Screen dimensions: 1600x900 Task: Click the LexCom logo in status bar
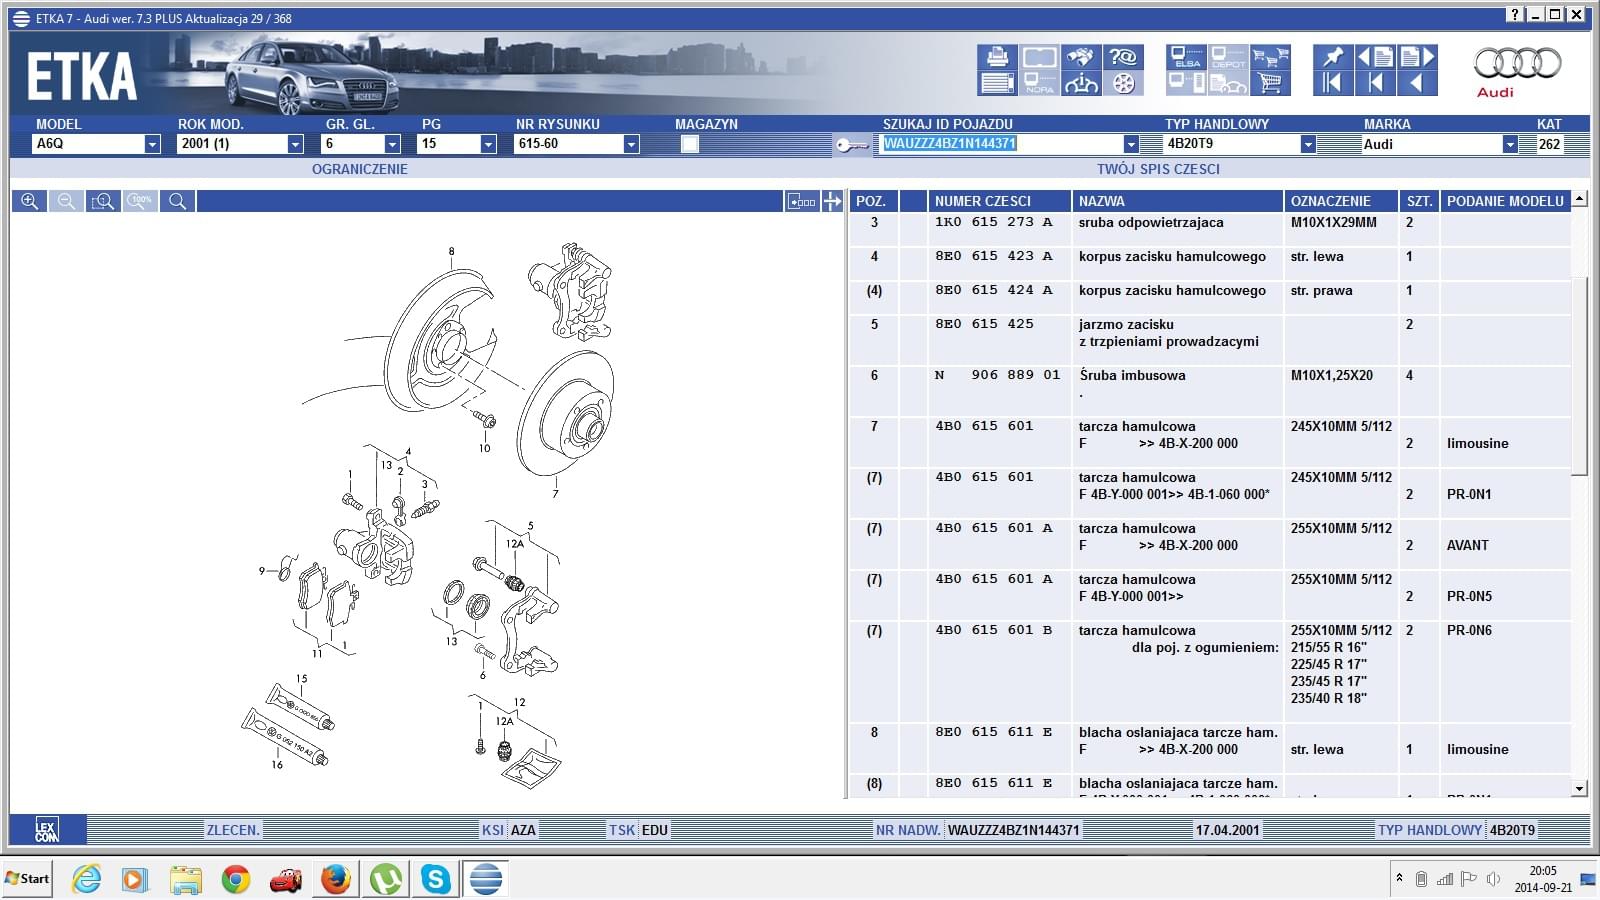(x=47, y=830)
